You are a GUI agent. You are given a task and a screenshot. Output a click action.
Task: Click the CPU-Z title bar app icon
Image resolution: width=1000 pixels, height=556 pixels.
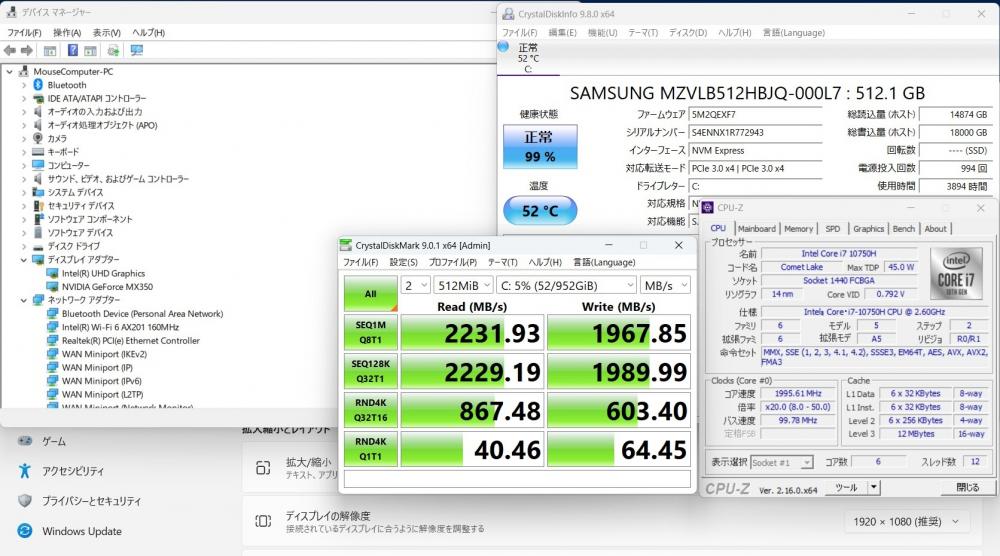(707, 208)
